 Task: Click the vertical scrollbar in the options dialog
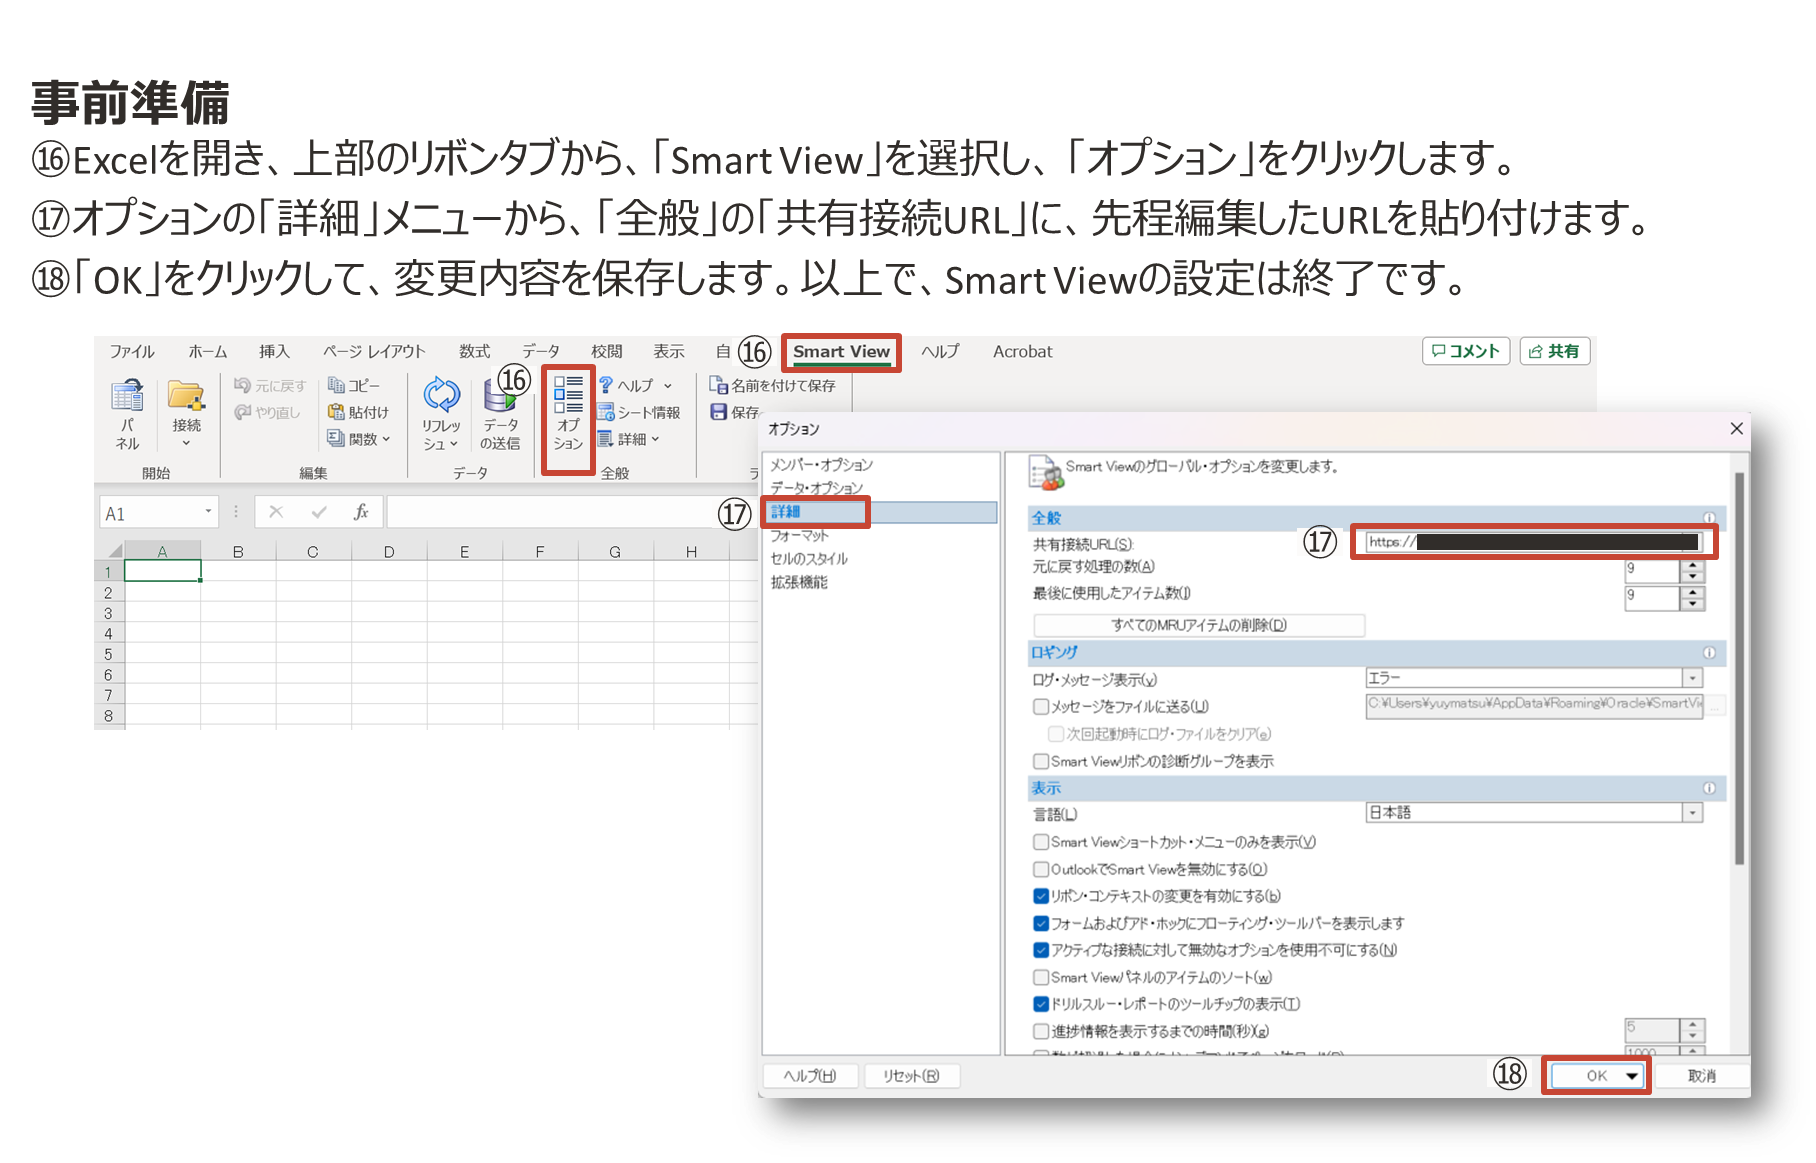(x=1739, y=668)
